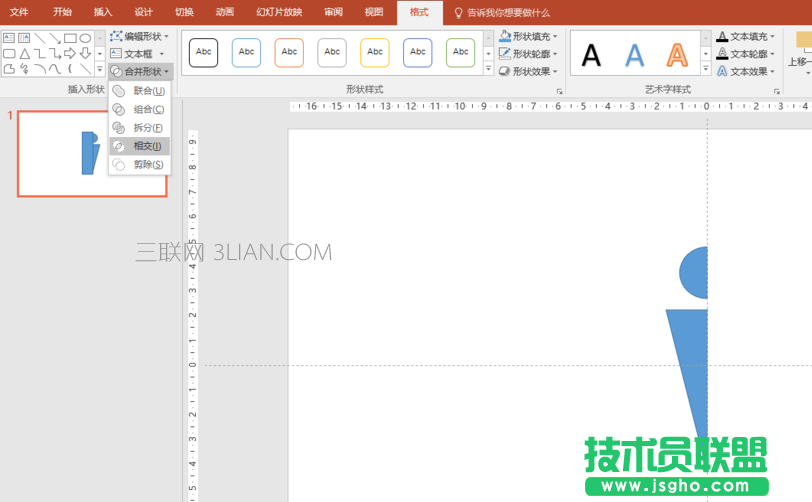Choose Combine (组合) merge option
The height and width of the screenshot is (502, 812).
140,109
